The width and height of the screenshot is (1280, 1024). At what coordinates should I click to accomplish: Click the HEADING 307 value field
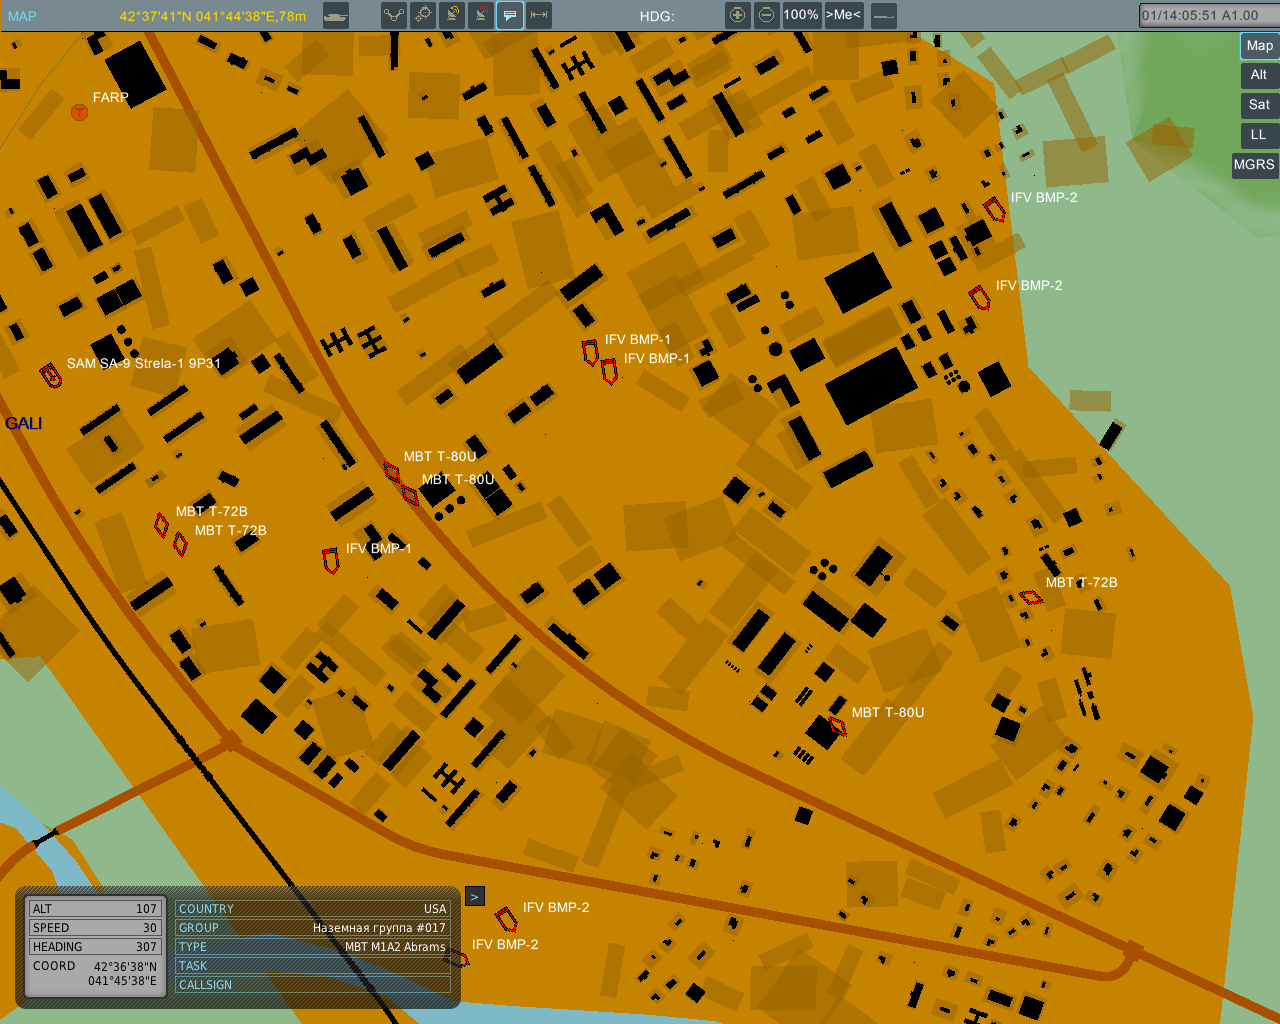95,946
